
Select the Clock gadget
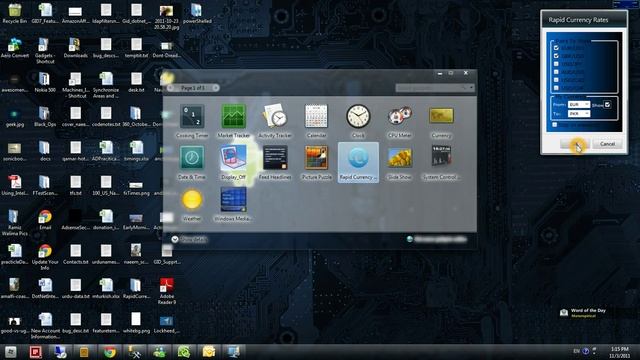358,121
